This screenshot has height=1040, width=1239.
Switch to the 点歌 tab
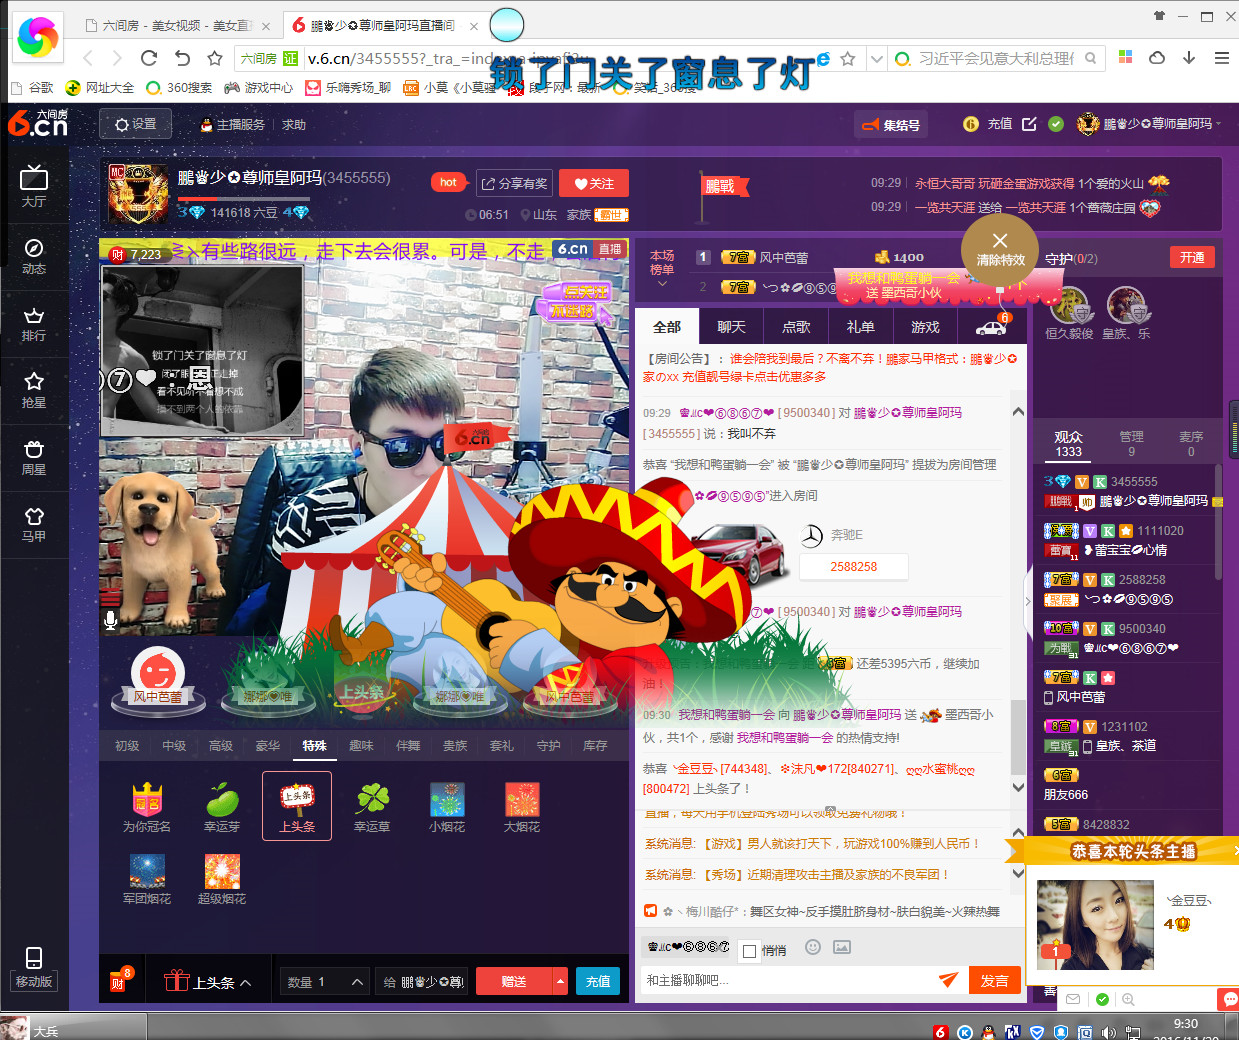[x=796, y=327]
